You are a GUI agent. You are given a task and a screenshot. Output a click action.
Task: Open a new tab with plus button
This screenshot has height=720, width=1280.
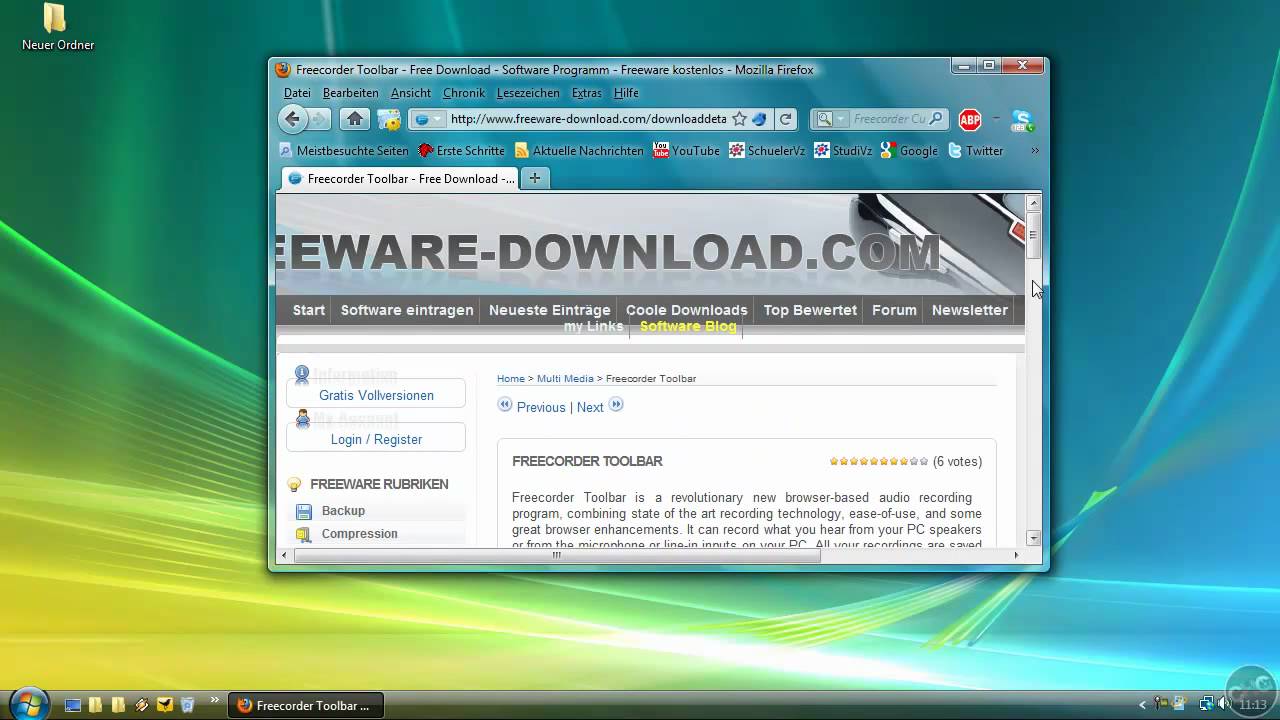point(535,178)
